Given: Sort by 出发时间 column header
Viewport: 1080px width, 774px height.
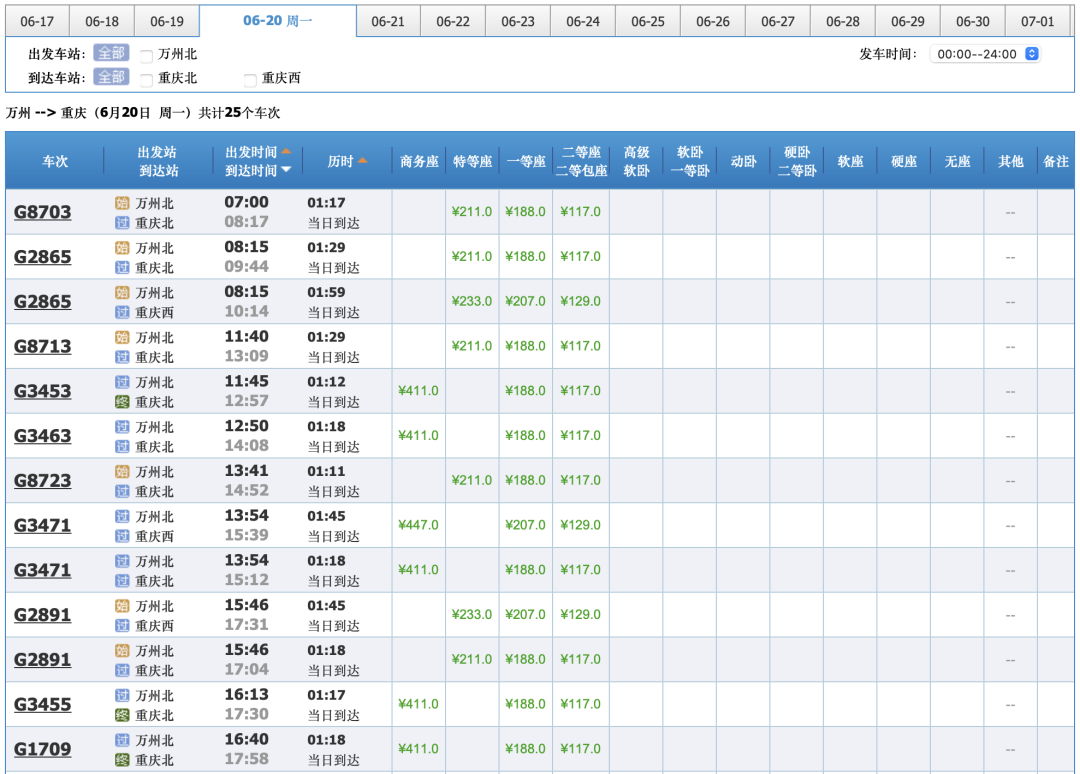Looking at the screenshot, I should (x=251, y=152).
